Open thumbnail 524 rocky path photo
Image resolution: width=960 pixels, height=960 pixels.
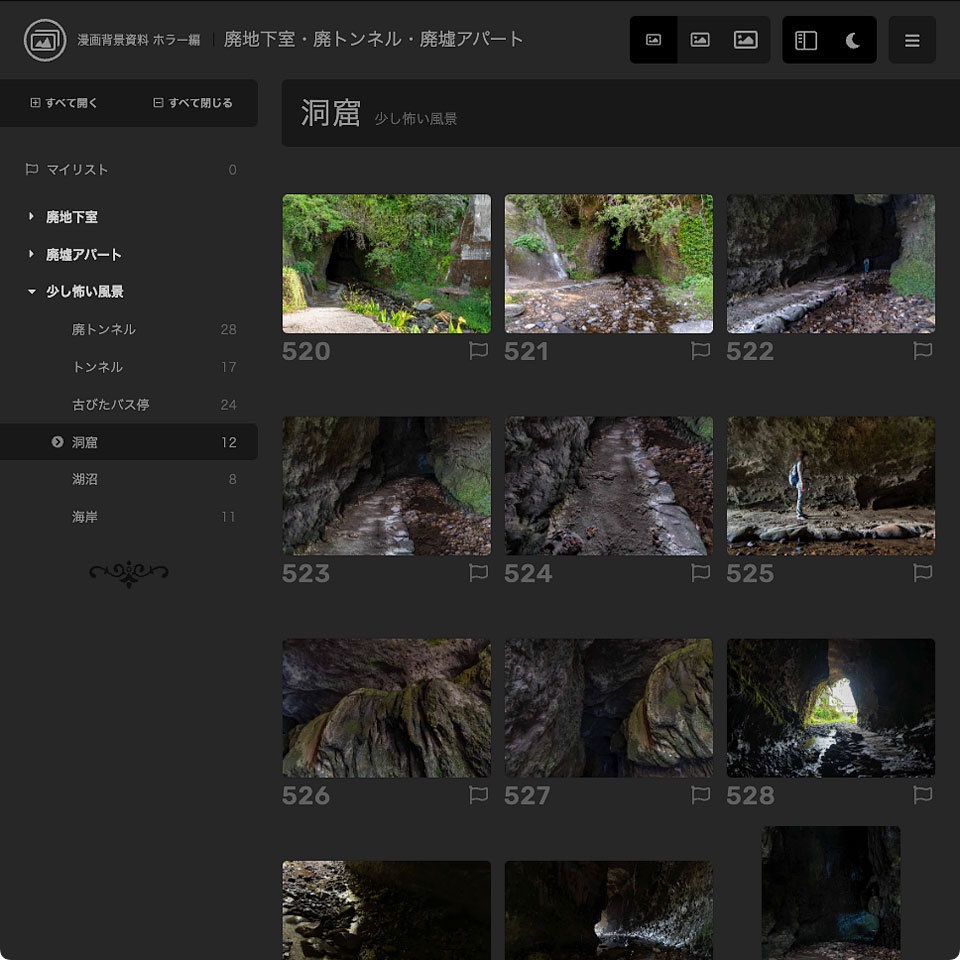click(x=609, y=486)
